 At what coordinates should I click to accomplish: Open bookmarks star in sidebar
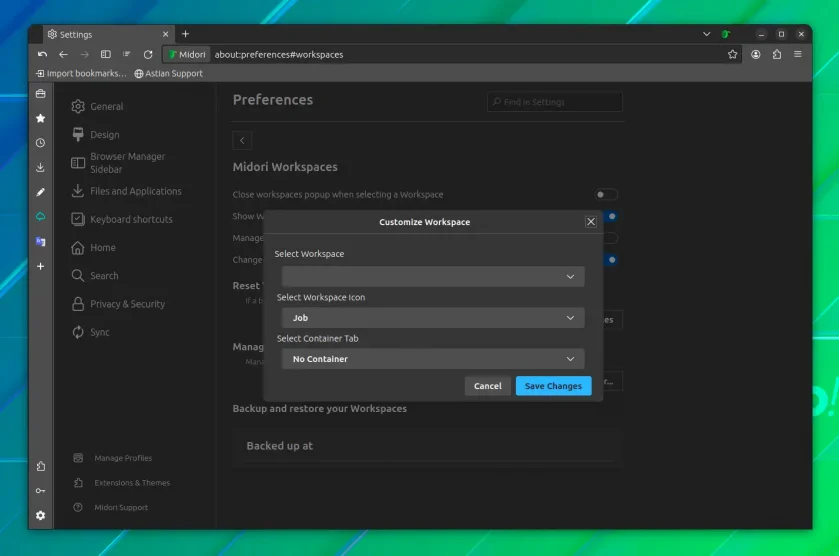[41, 118]
